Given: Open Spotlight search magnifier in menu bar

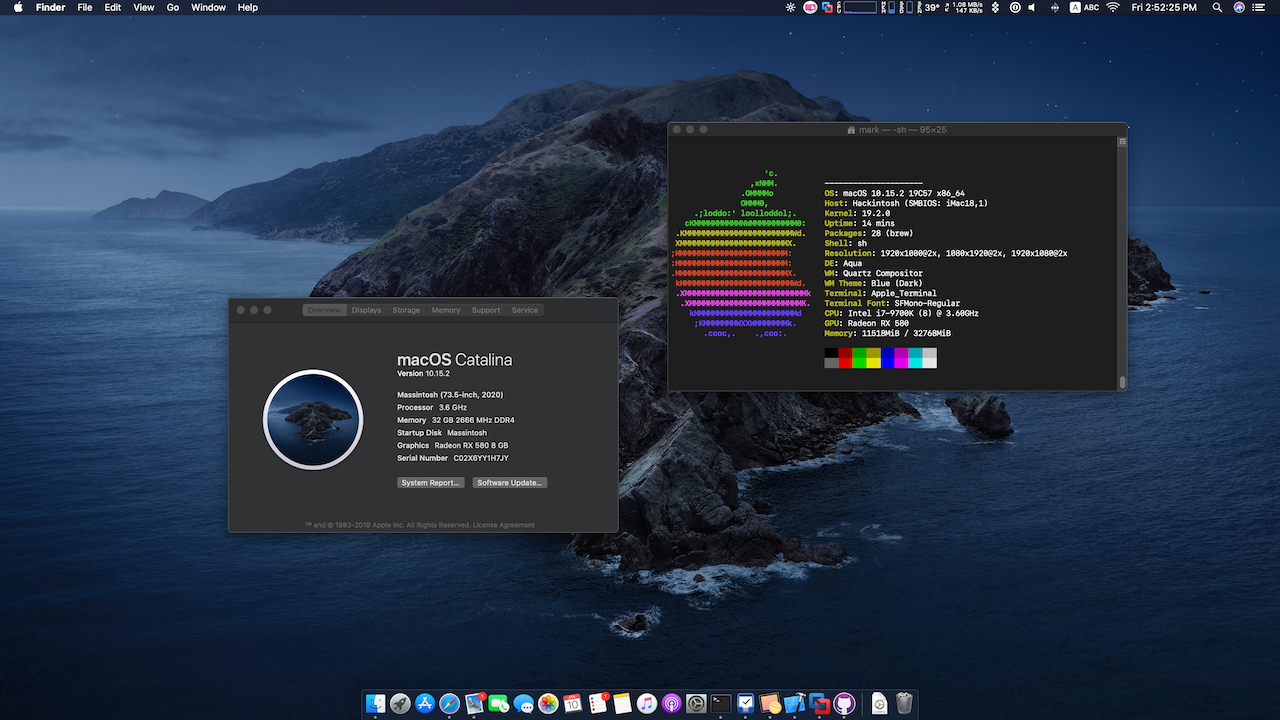Looking at the screenshot, I should point(1217,7).
